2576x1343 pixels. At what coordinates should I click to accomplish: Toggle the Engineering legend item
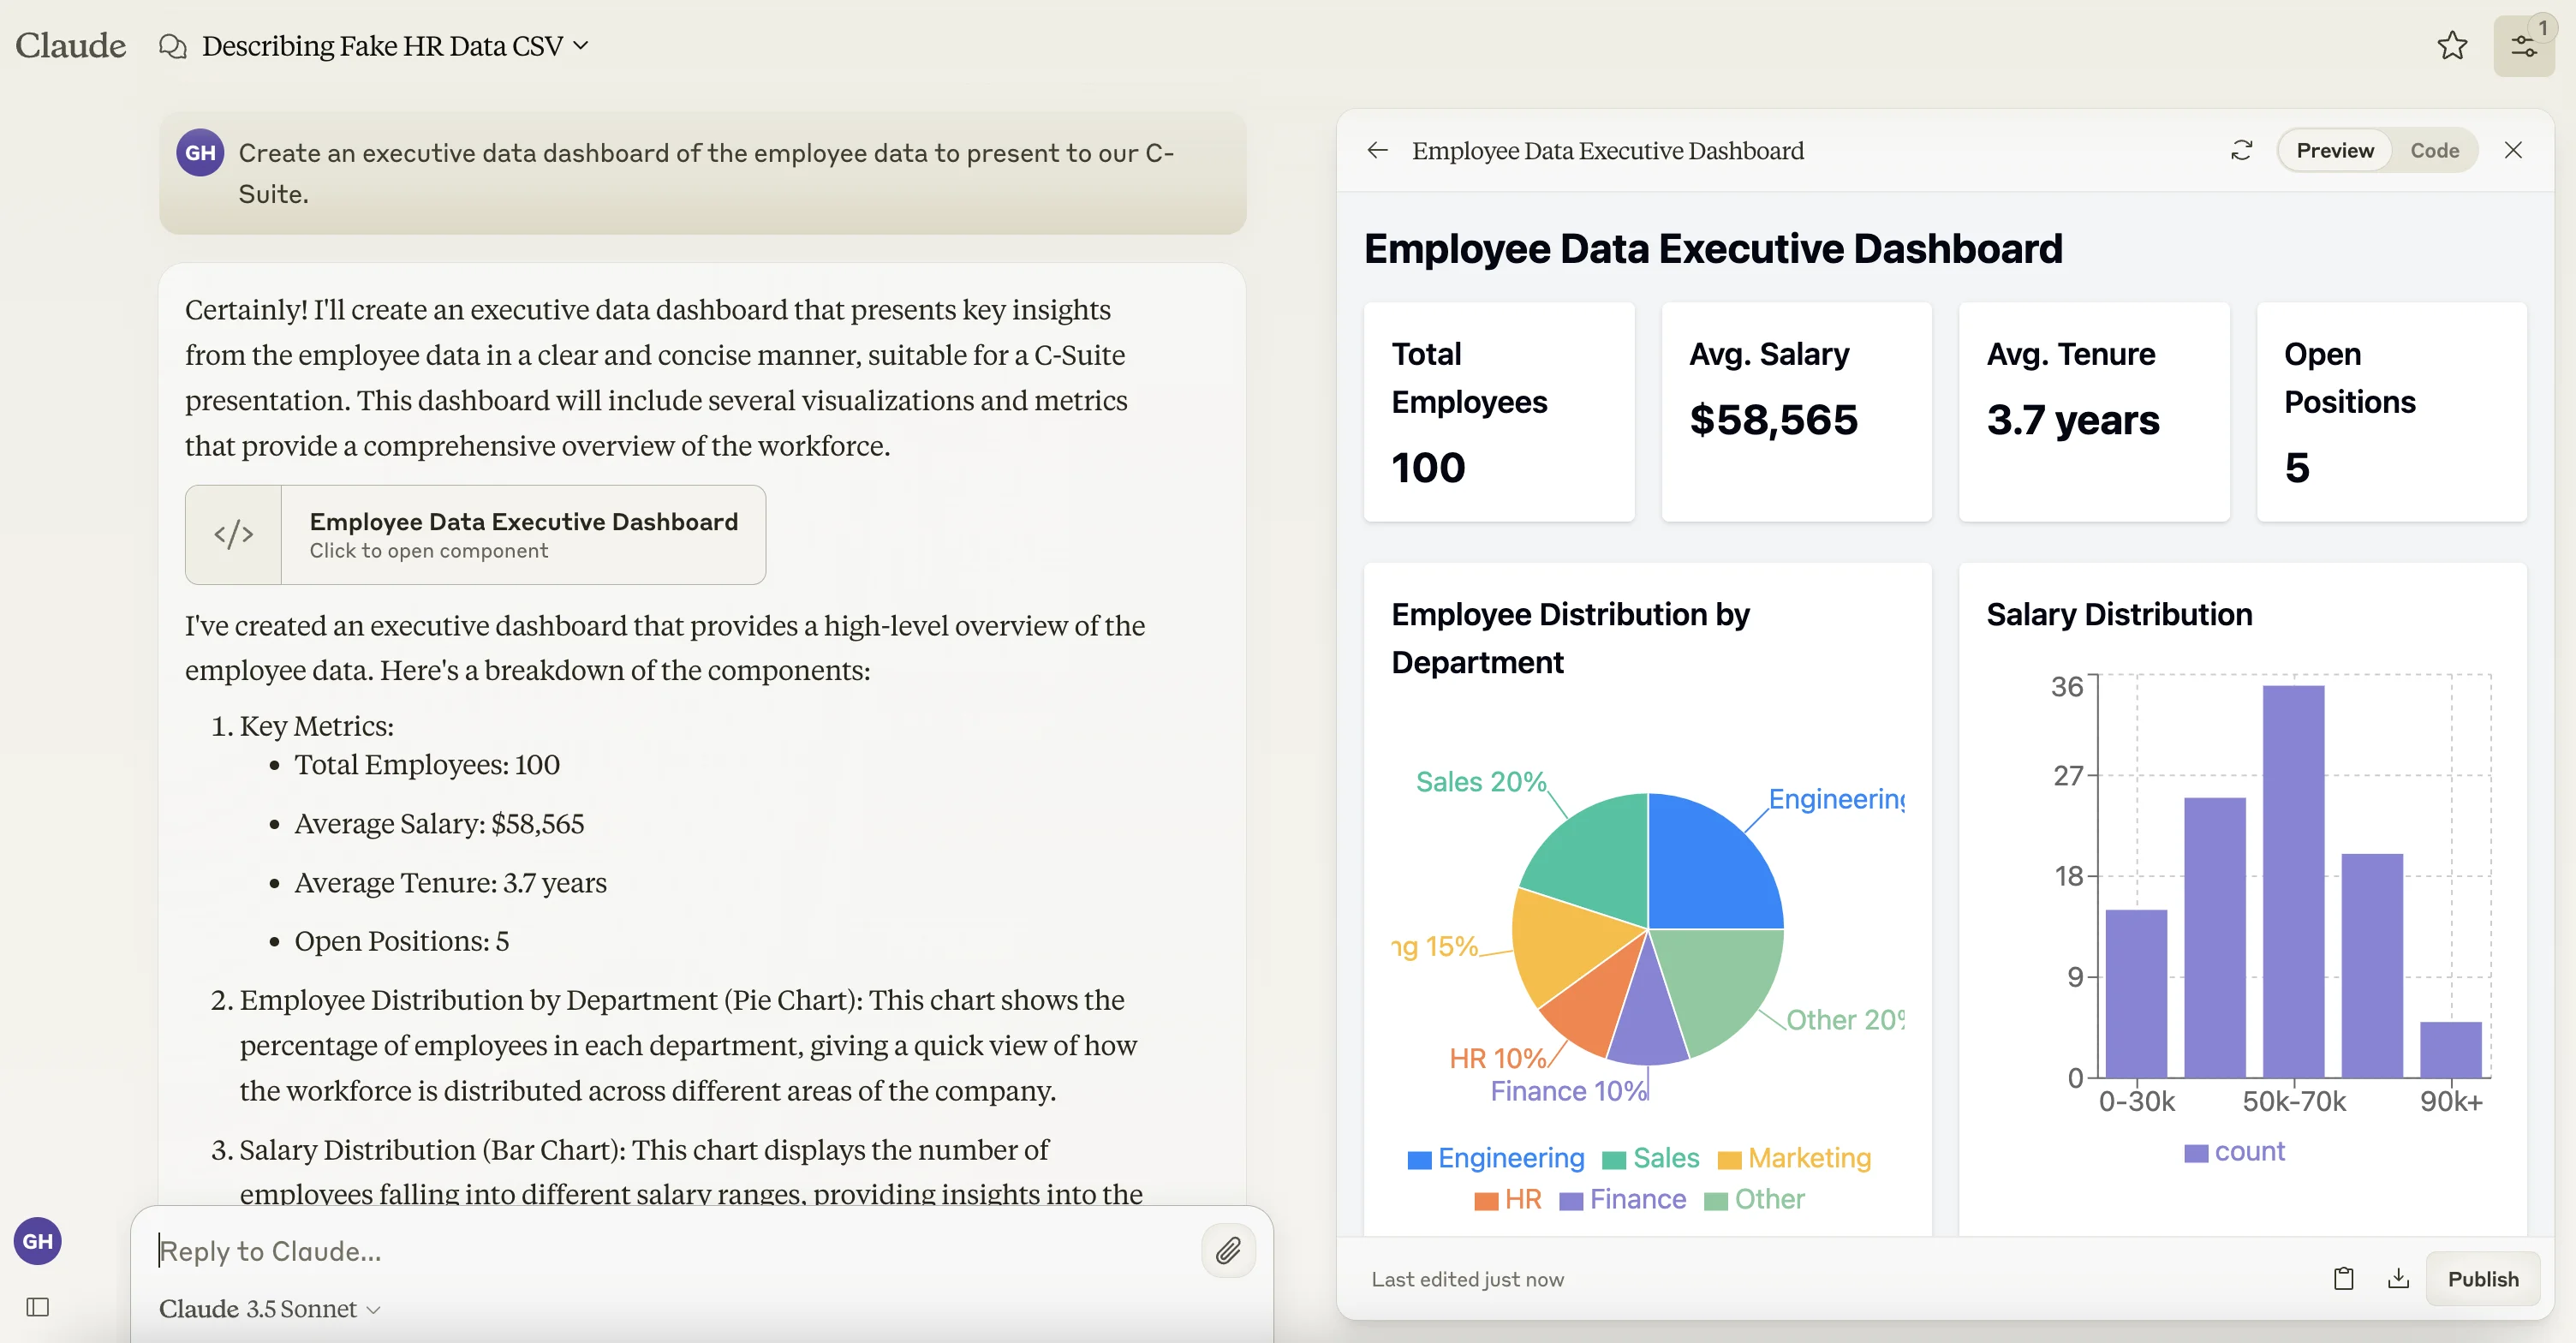1495,1158
